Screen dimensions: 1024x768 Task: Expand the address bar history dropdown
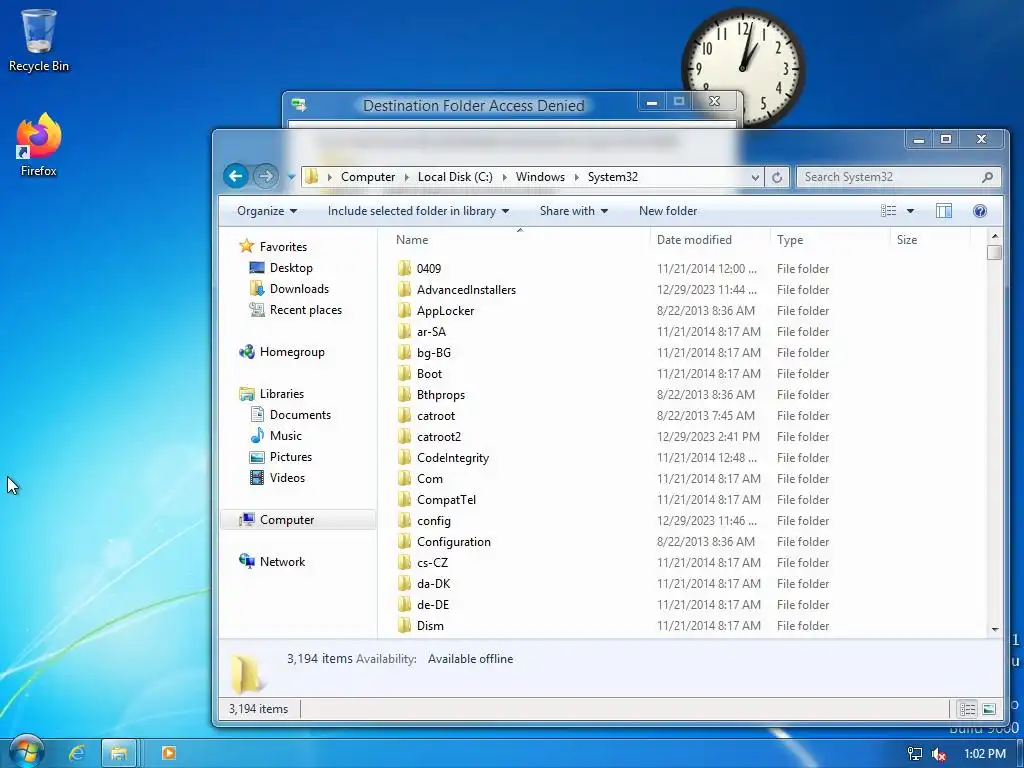[x=755, y=177]
